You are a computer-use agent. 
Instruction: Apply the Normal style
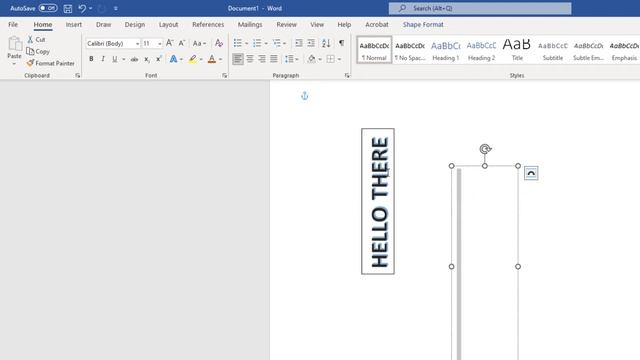[374, 50]
